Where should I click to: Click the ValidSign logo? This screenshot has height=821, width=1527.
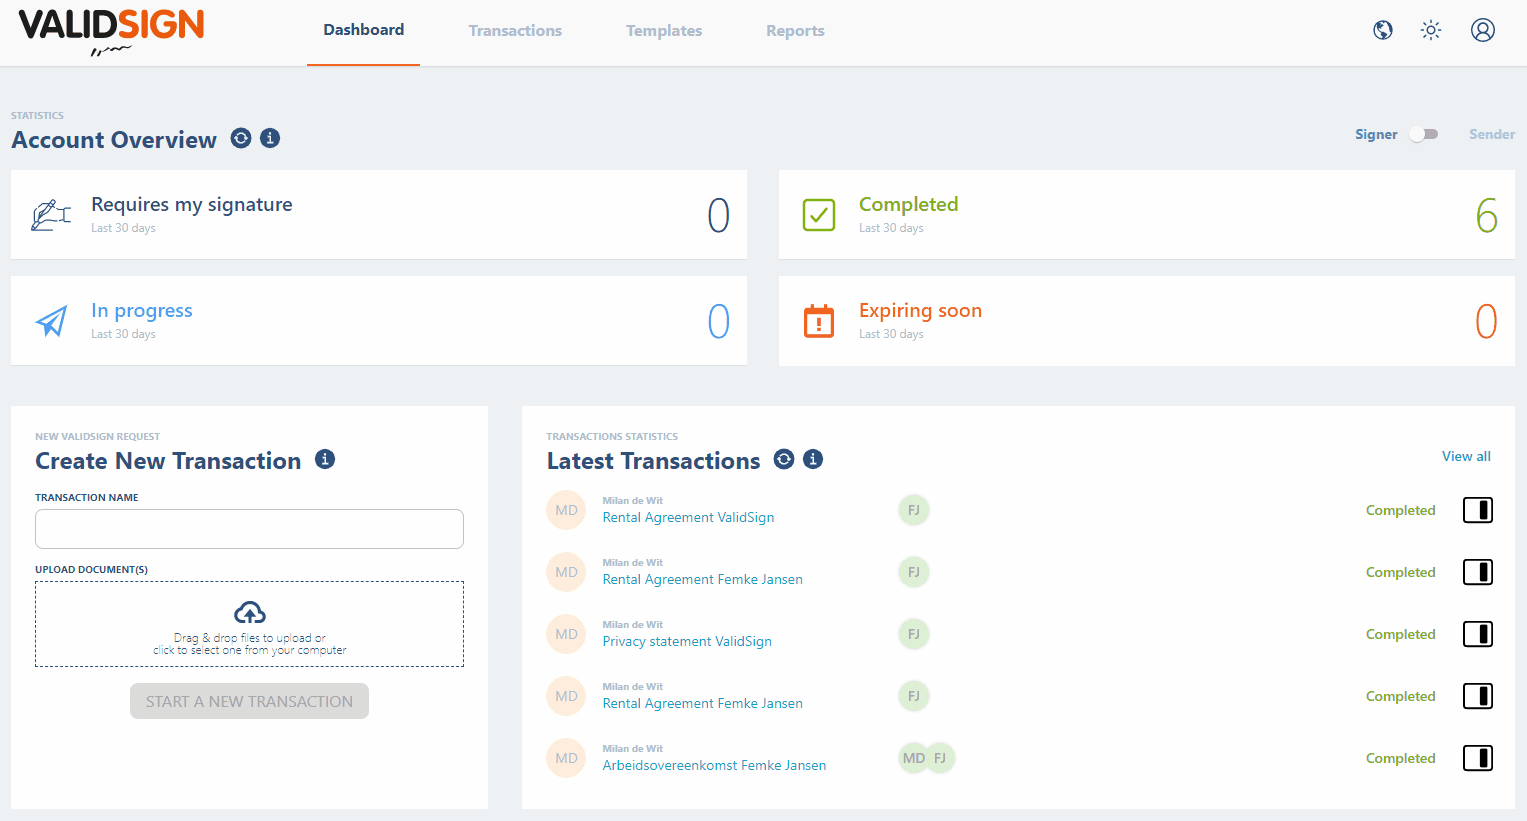[111, 32]
